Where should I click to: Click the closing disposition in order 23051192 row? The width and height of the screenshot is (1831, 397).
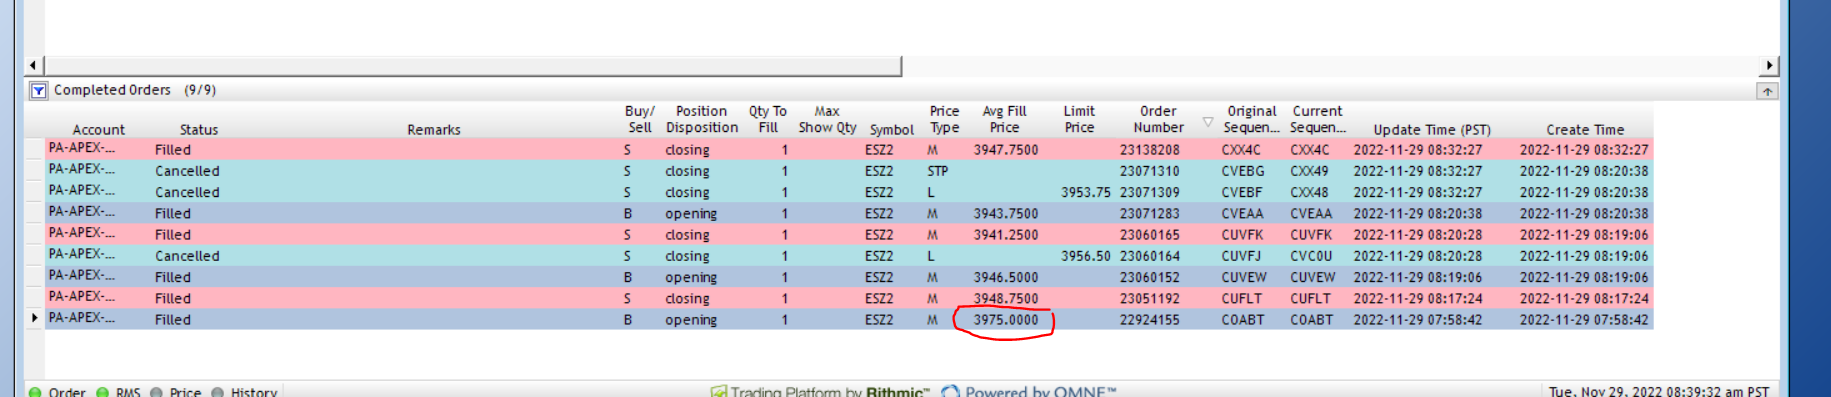click(x=687, y=299)
